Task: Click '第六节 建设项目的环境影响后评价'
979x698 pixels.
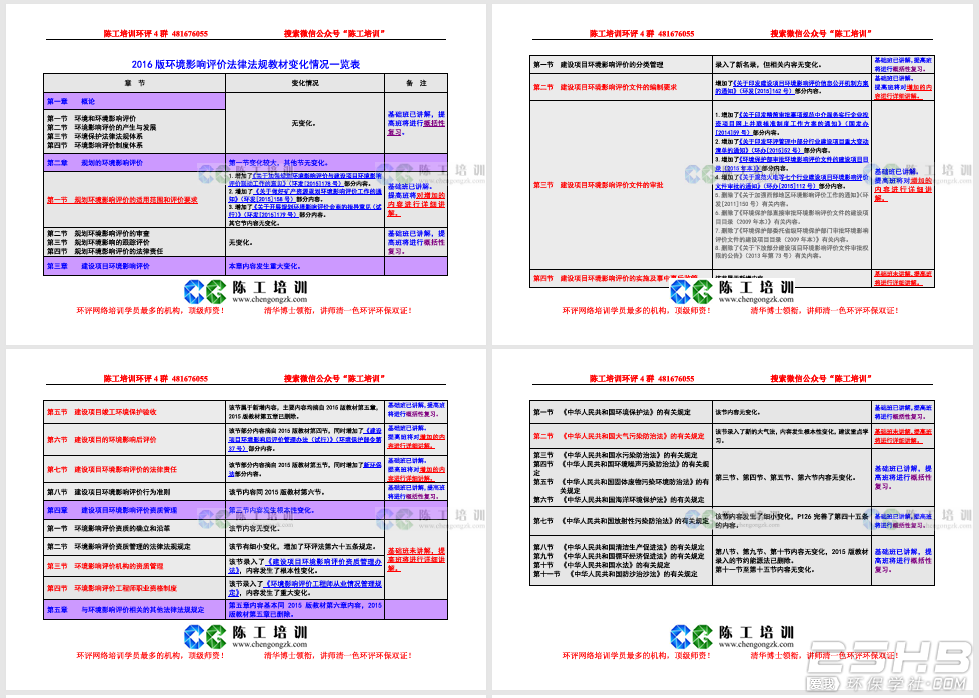Action: pos(102,440)
